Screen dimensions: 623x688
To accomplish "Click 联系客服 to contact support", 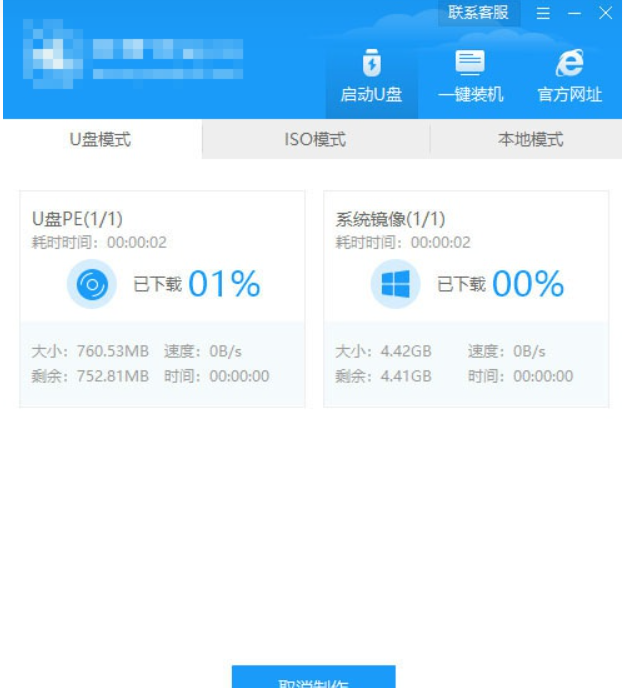I will pyautogui.click(x=478, y=13).
